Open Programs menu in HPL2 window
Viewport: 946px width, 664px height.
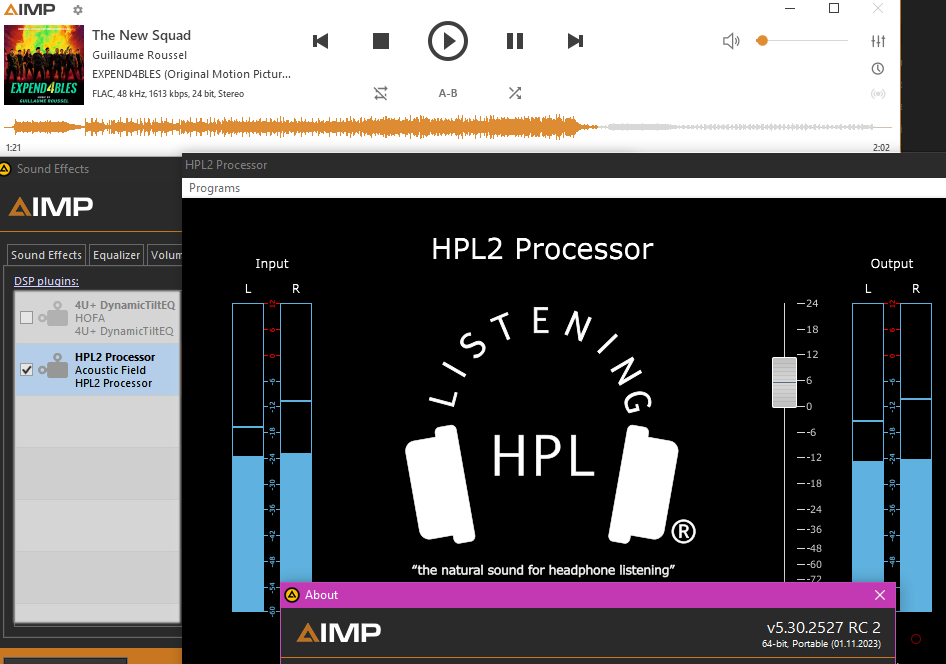(214, 188)
